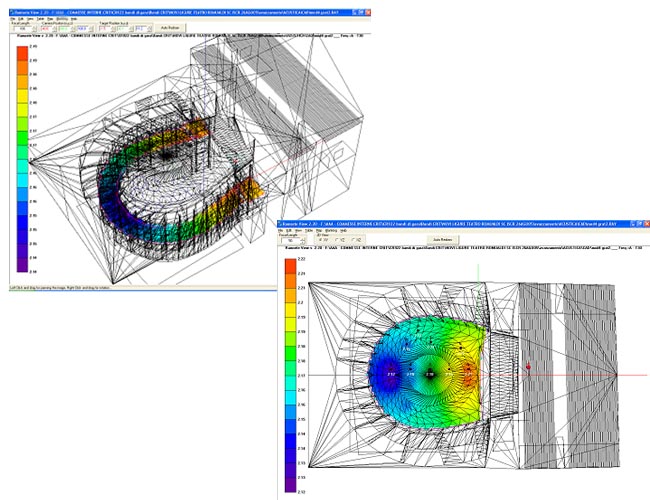Close the lower Ramsete View window
650x500 pixels.
[647, 224]
